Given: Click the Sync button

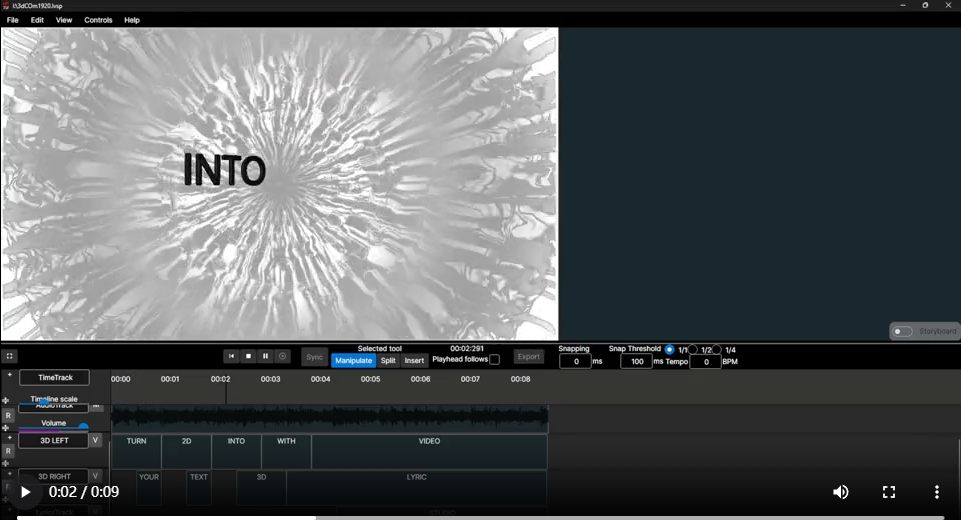Looking at the screenshot, I should (x=314, y=357).
